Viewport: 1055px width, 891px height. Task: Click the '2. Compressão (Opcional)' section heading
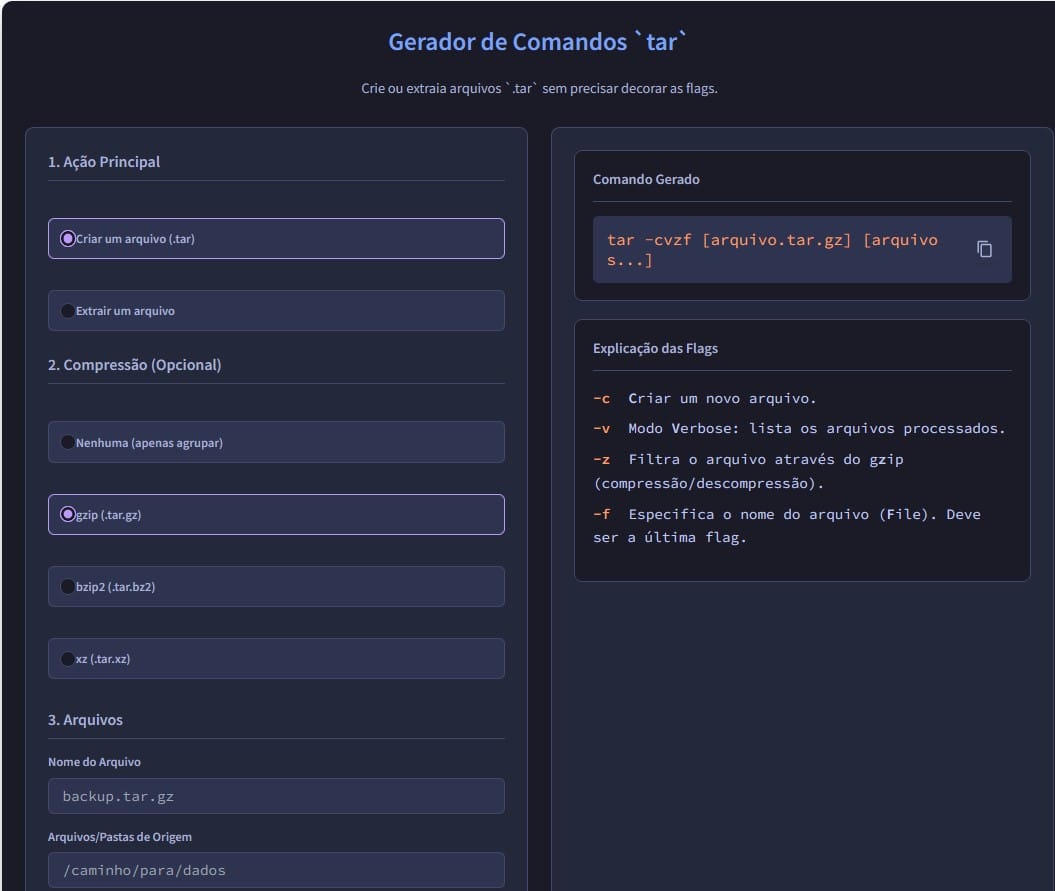[x=135, y=365]
